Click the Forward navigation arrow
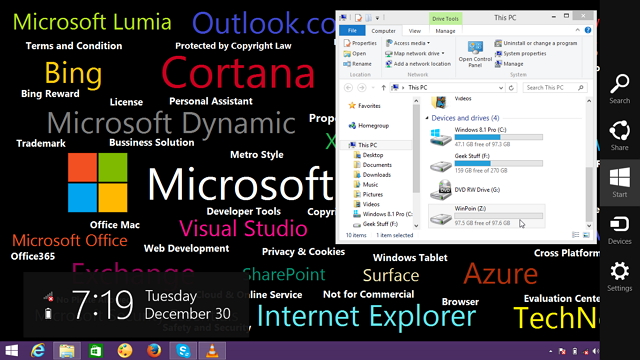 tap(362, 88)
